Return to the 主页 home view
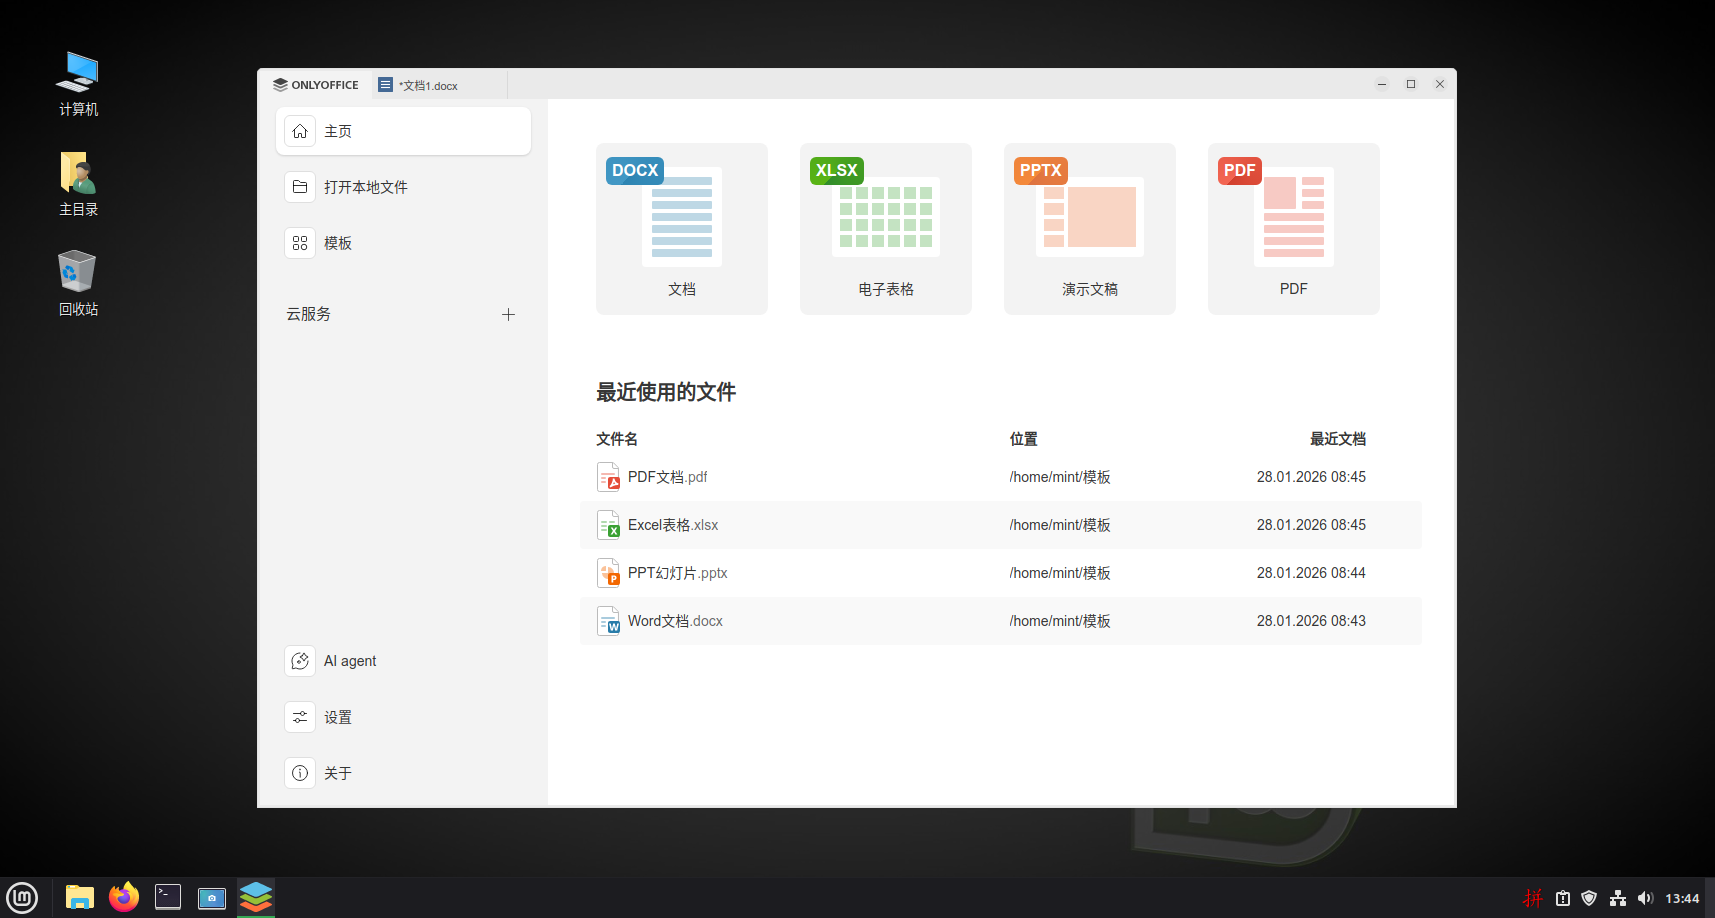The width and height of the screenshot is (1715, 918). point(338,130)
